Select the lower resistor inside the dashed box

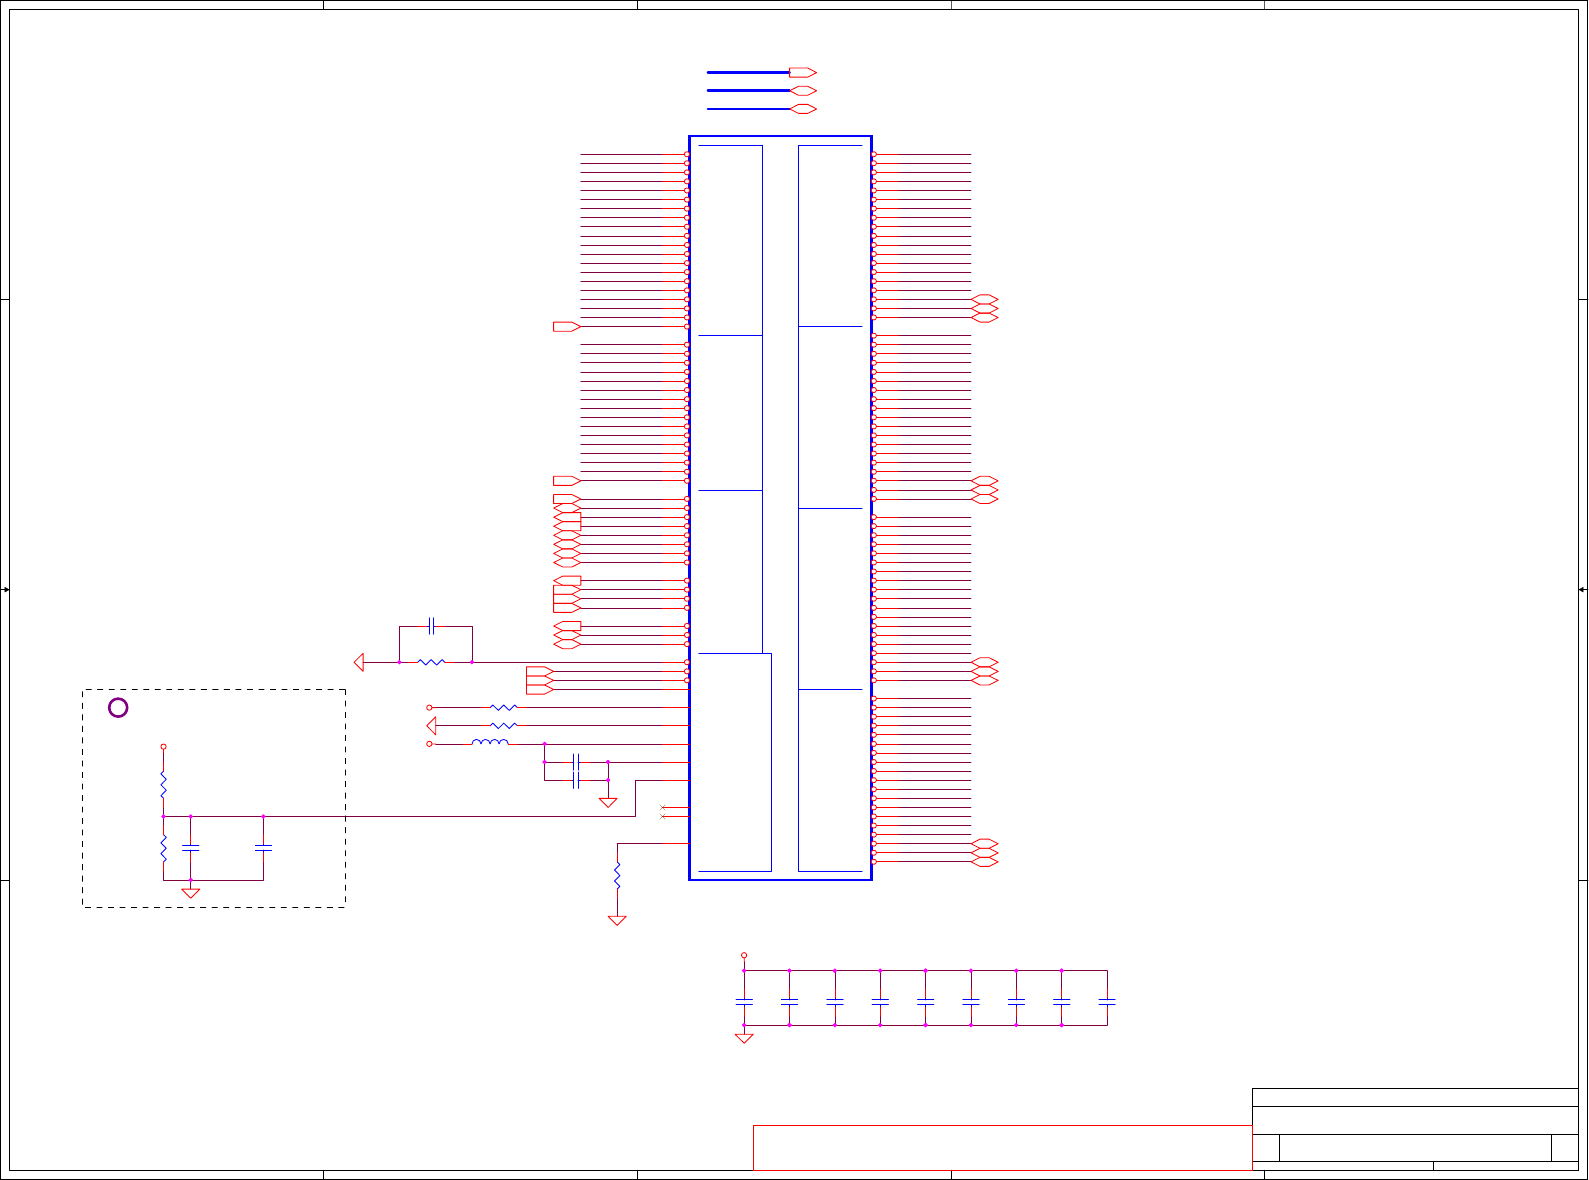163,849
